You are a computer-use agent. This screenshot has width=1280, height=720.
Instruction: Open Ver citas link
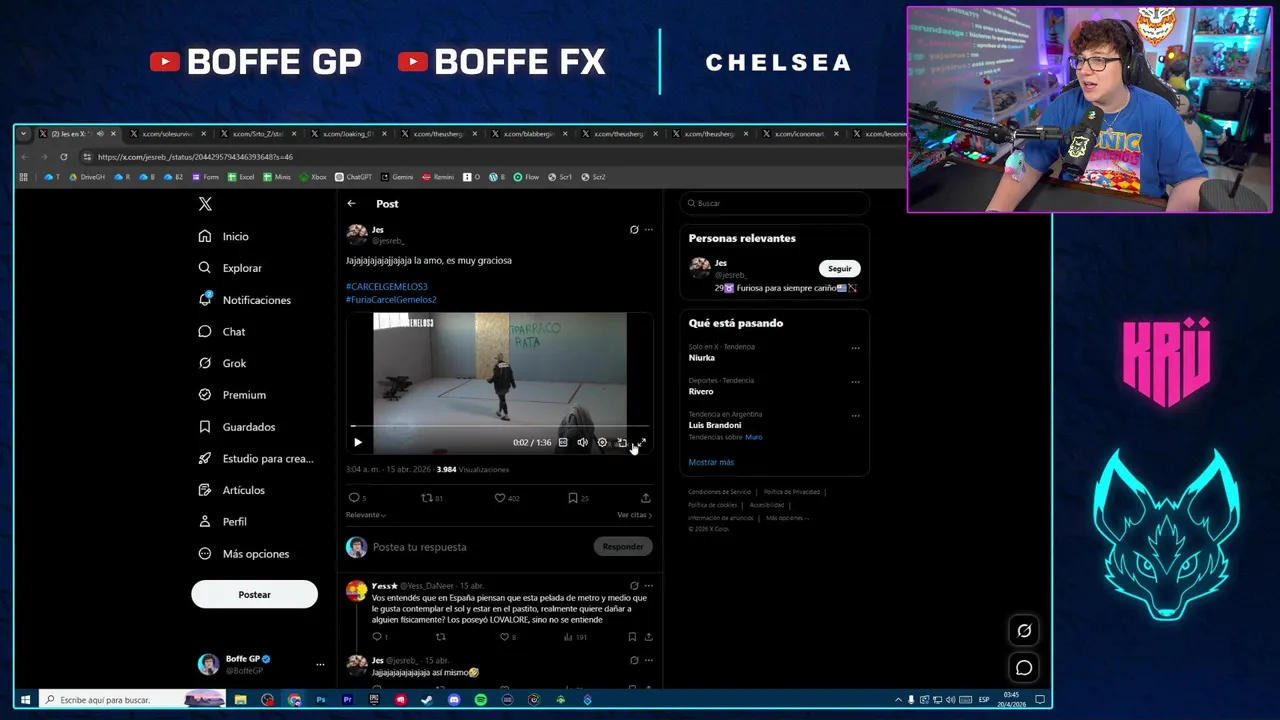point(634,515)
